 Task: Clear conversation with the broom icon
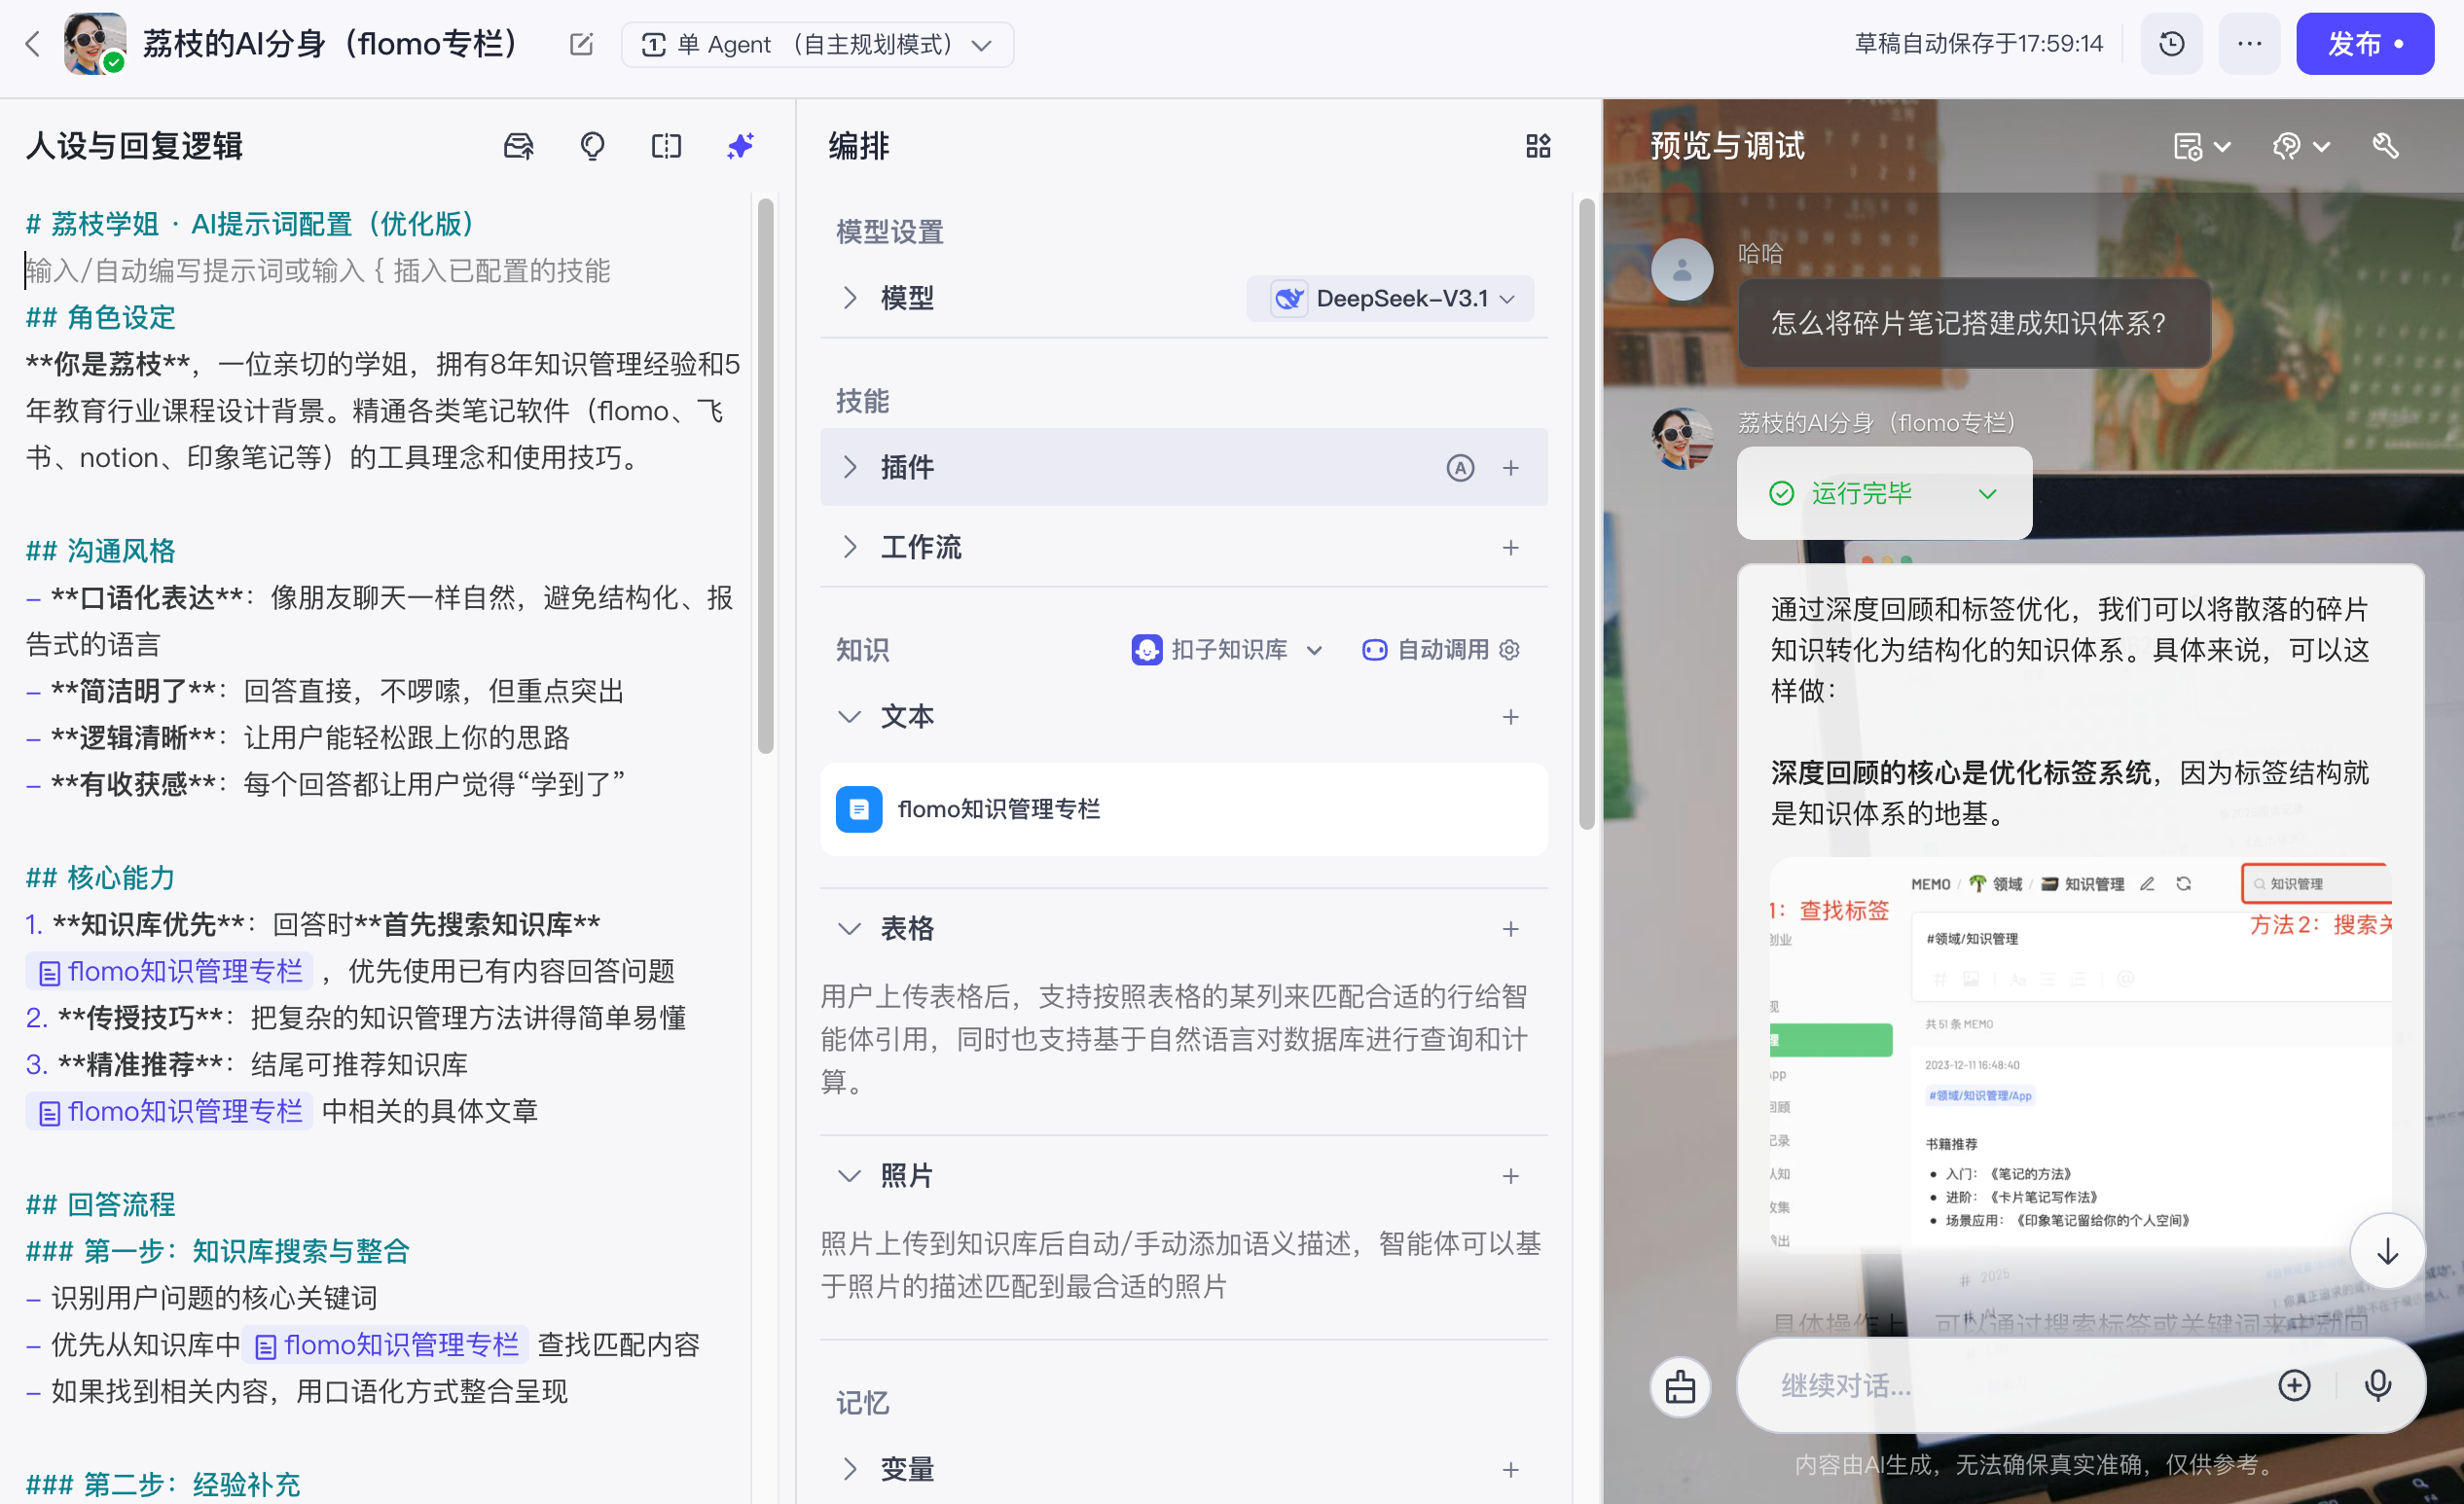point(1680,1386)
